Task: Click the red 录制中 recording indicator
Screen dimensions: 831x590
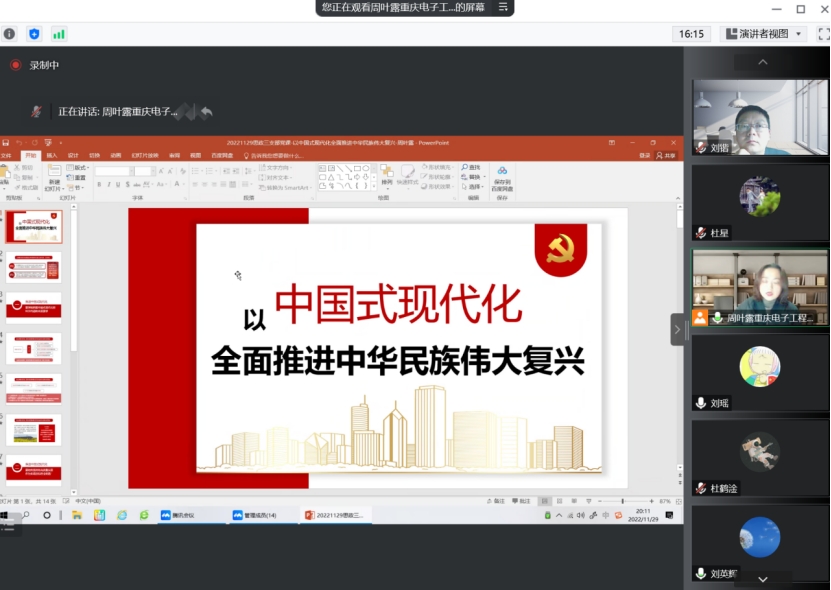Action: 15,65
